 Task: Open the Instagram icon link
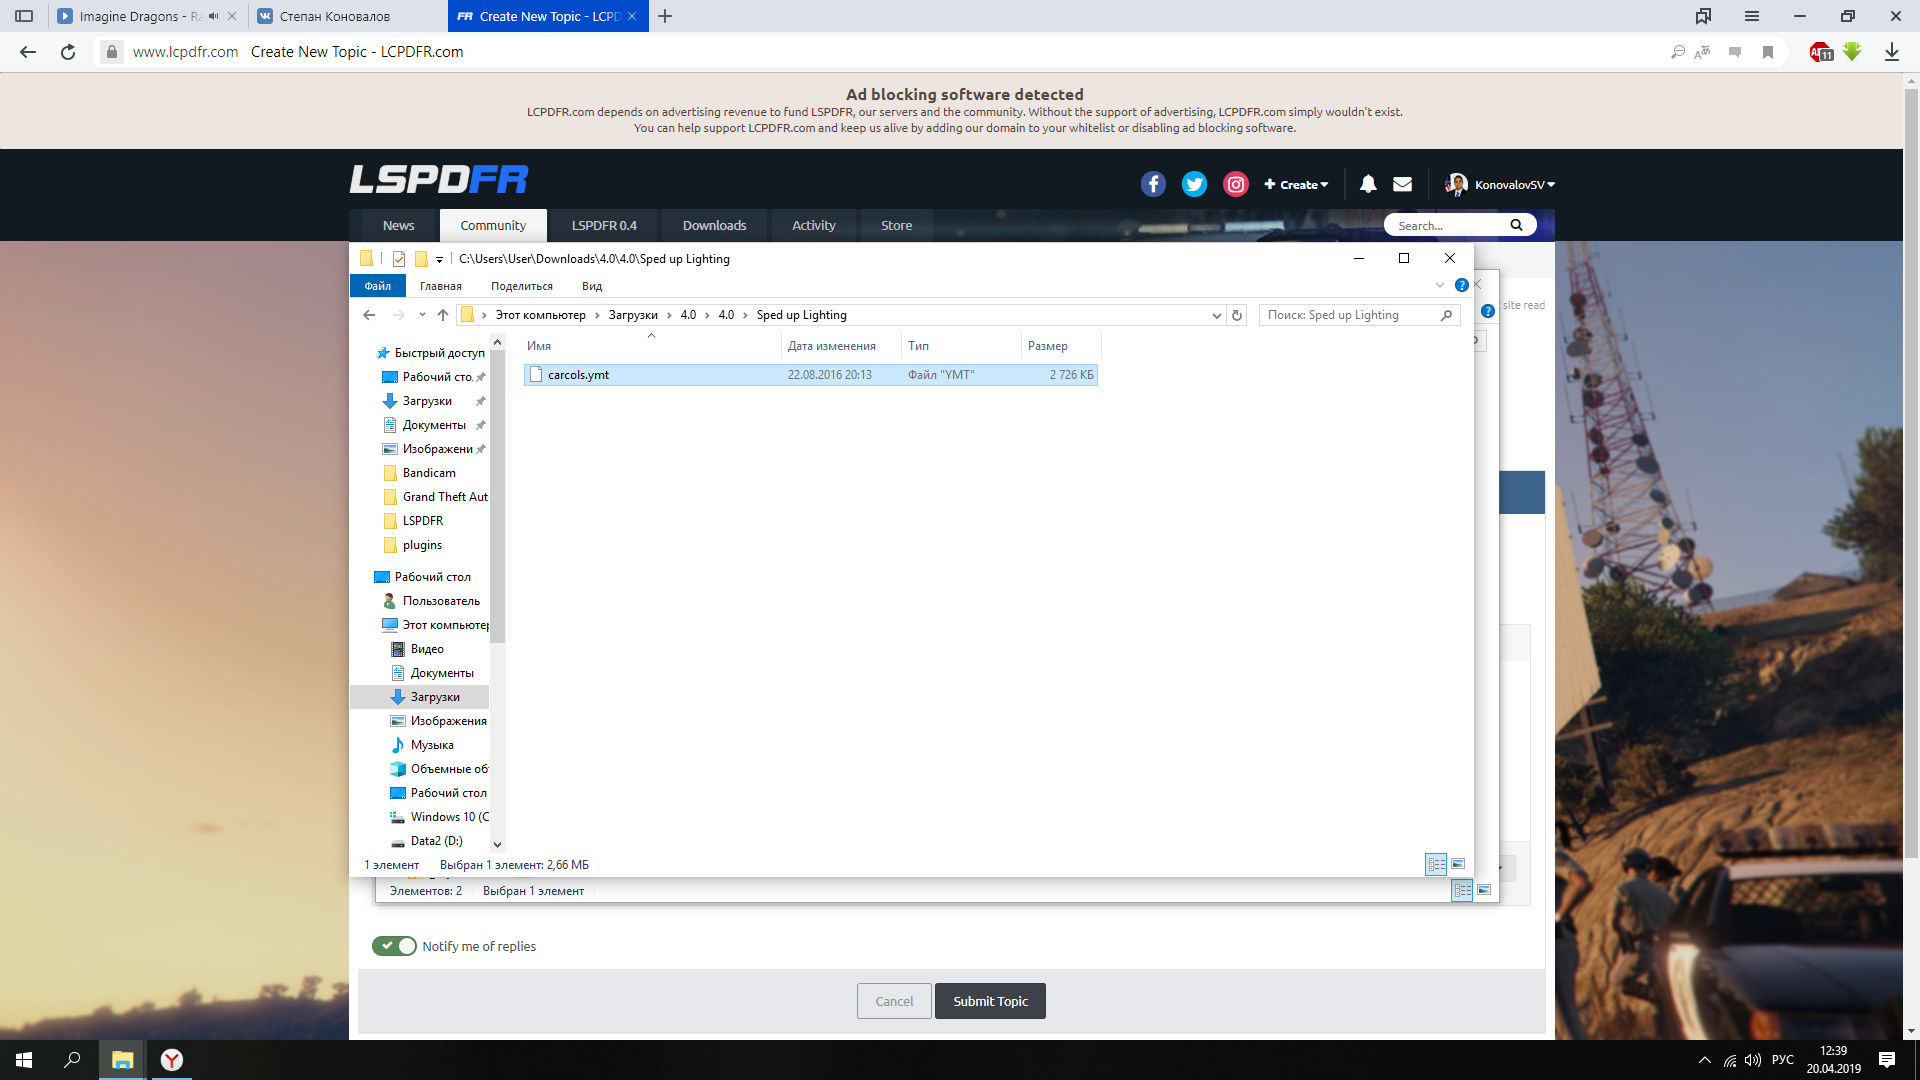coord(1236,184)
